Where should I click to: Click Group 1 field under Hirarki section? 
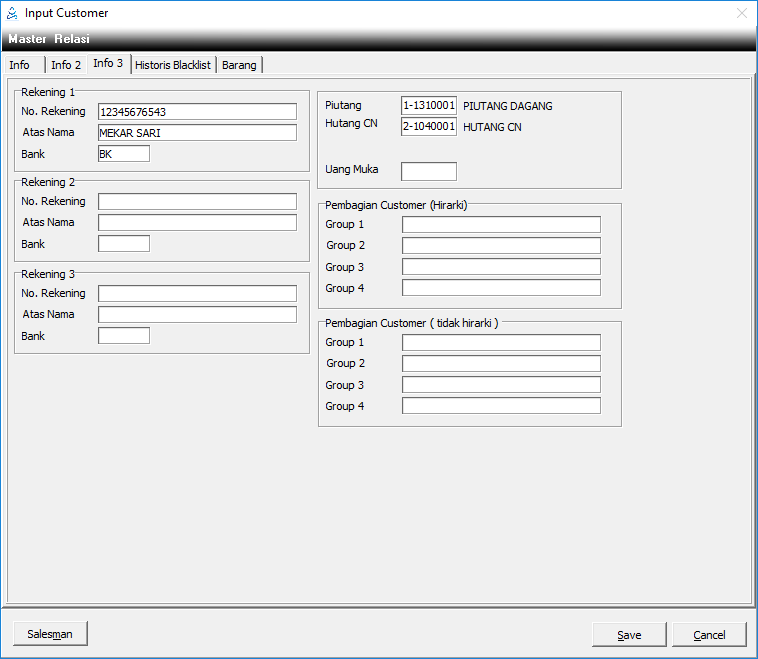tap(501, 224)
